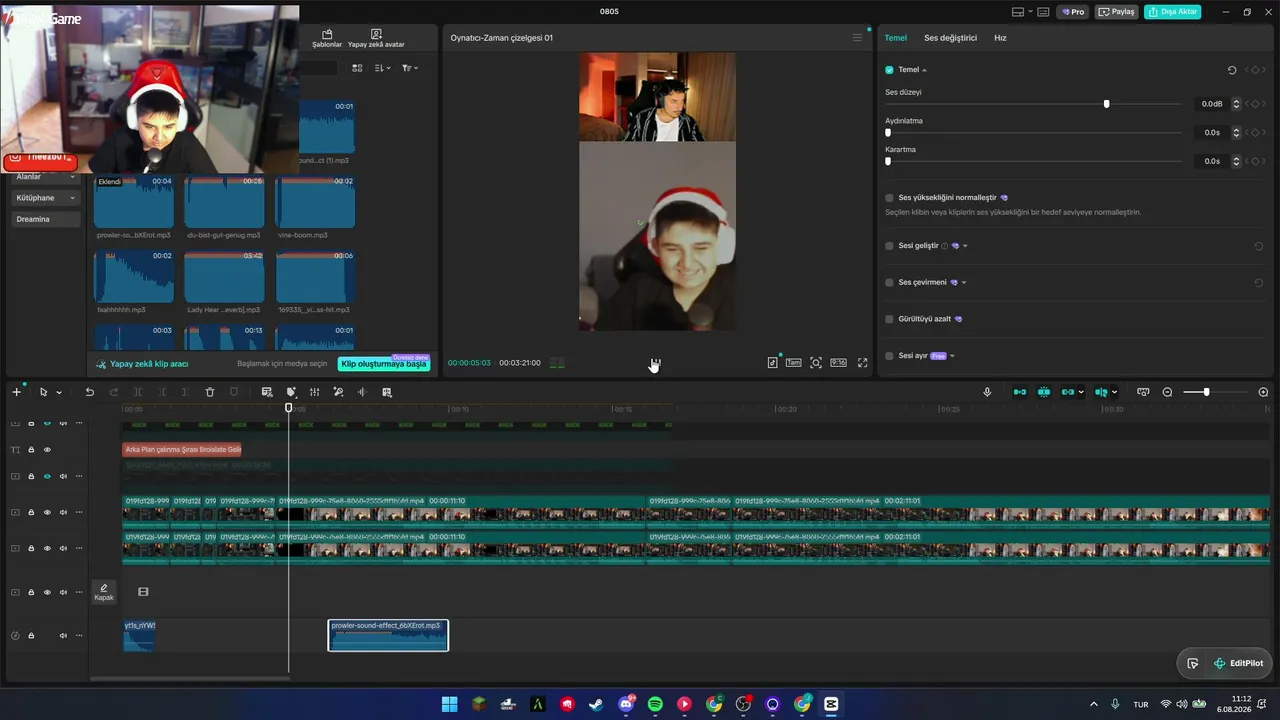Click the focus frame icon in the preview controls
The width and height of the screenshot is (1280, 720).
816,363
